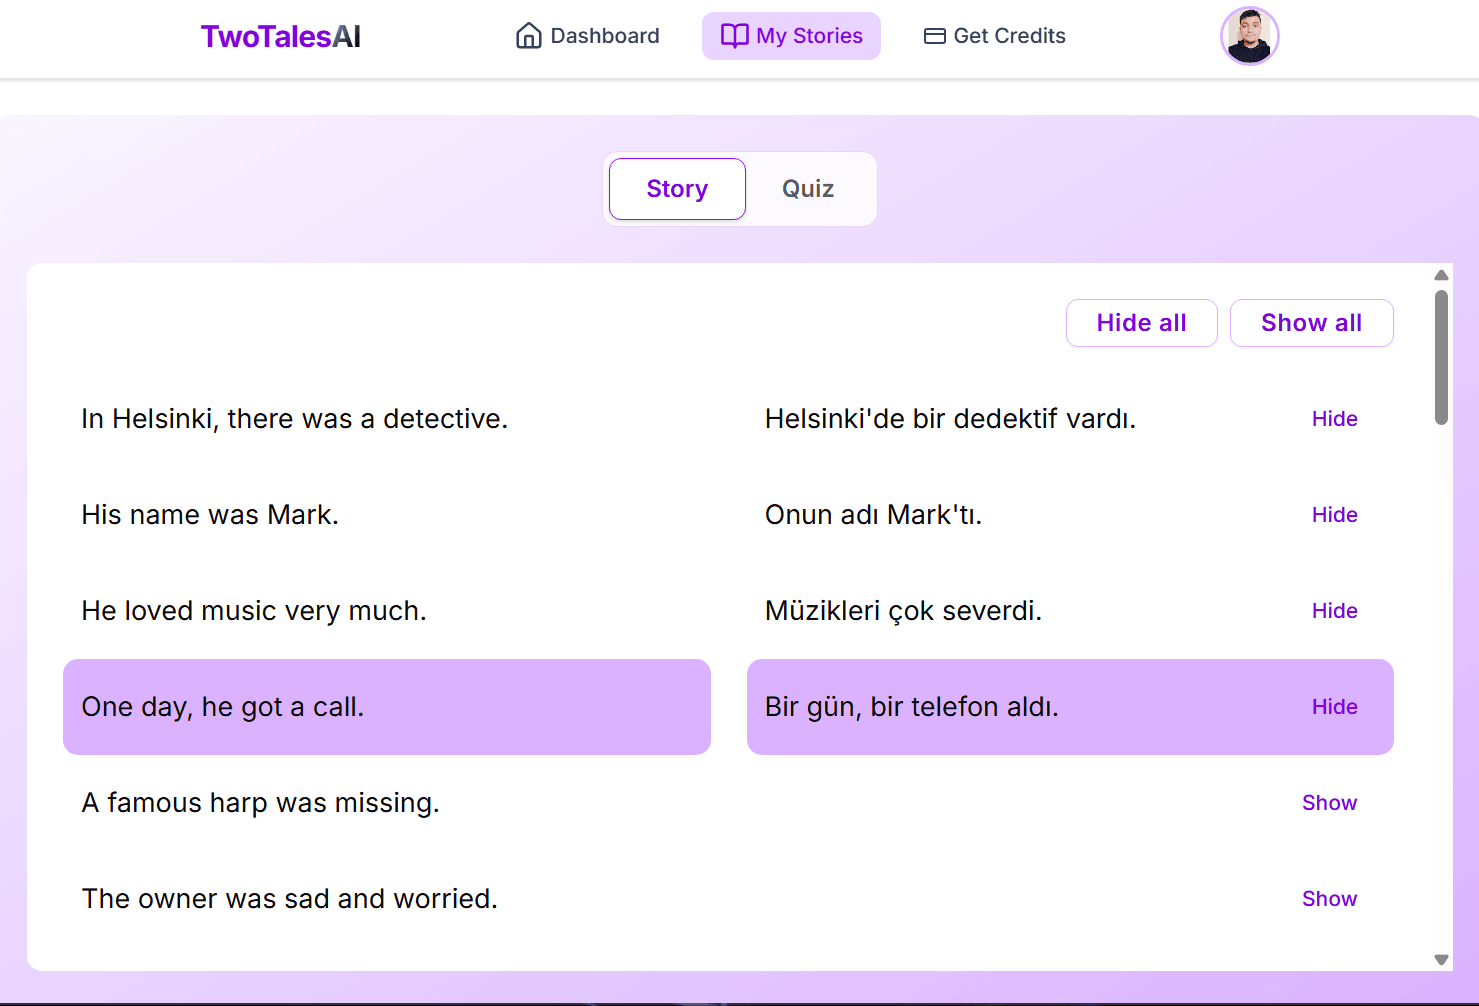Viewport: 1479px width, 1006px height.
Task: Click the credit card icon by Get Credits
Action: pyautogui.click(x=934, y=35)
